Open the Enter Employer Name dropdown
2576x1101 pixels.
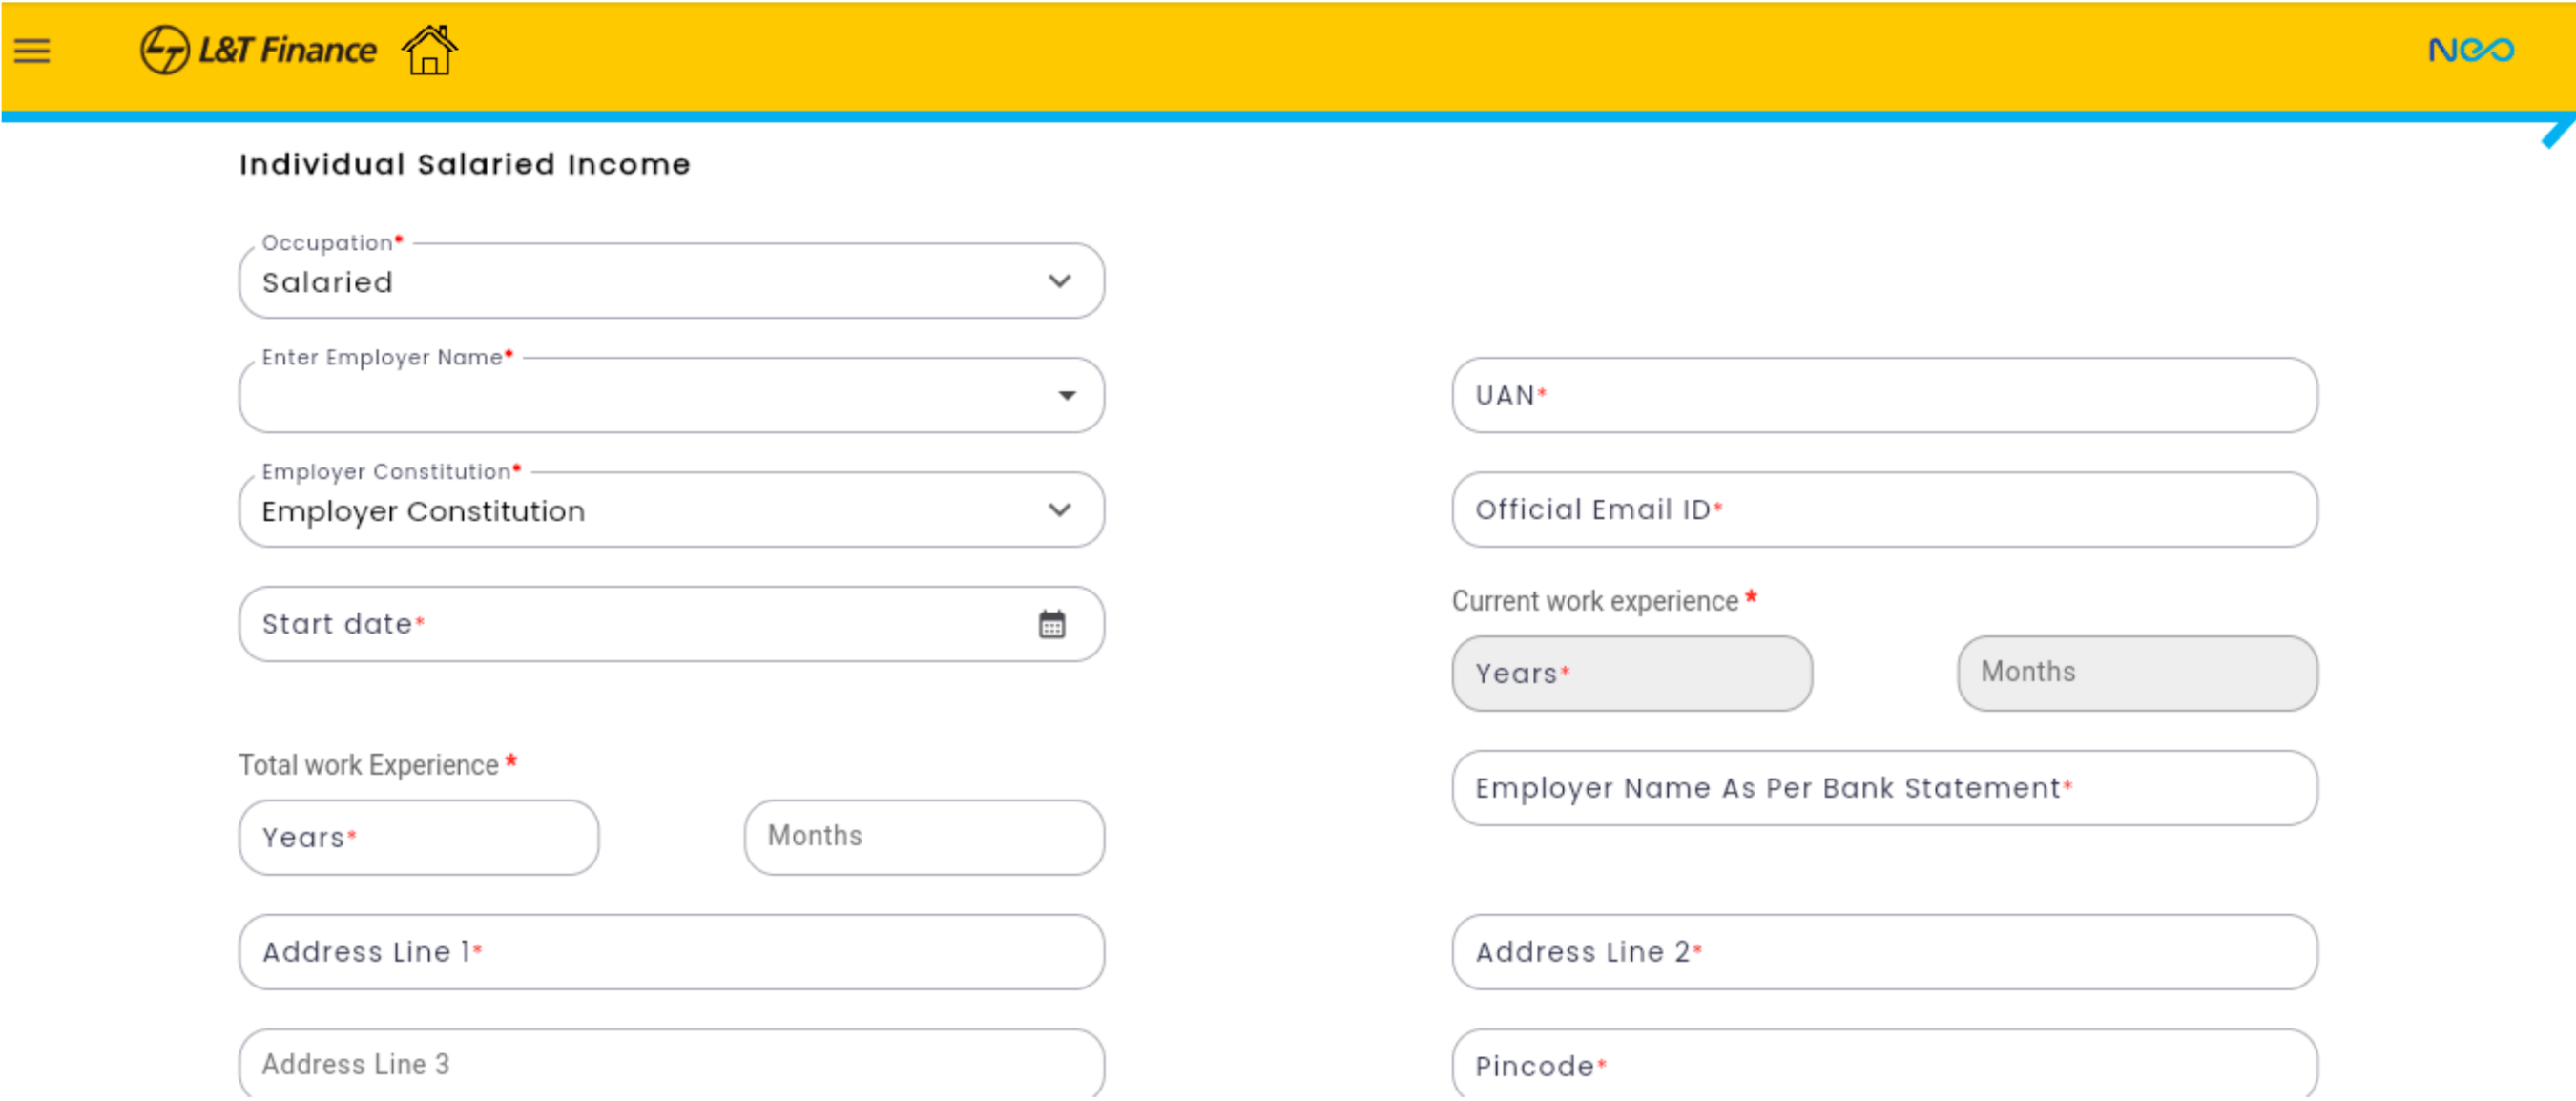(1066, 396)
